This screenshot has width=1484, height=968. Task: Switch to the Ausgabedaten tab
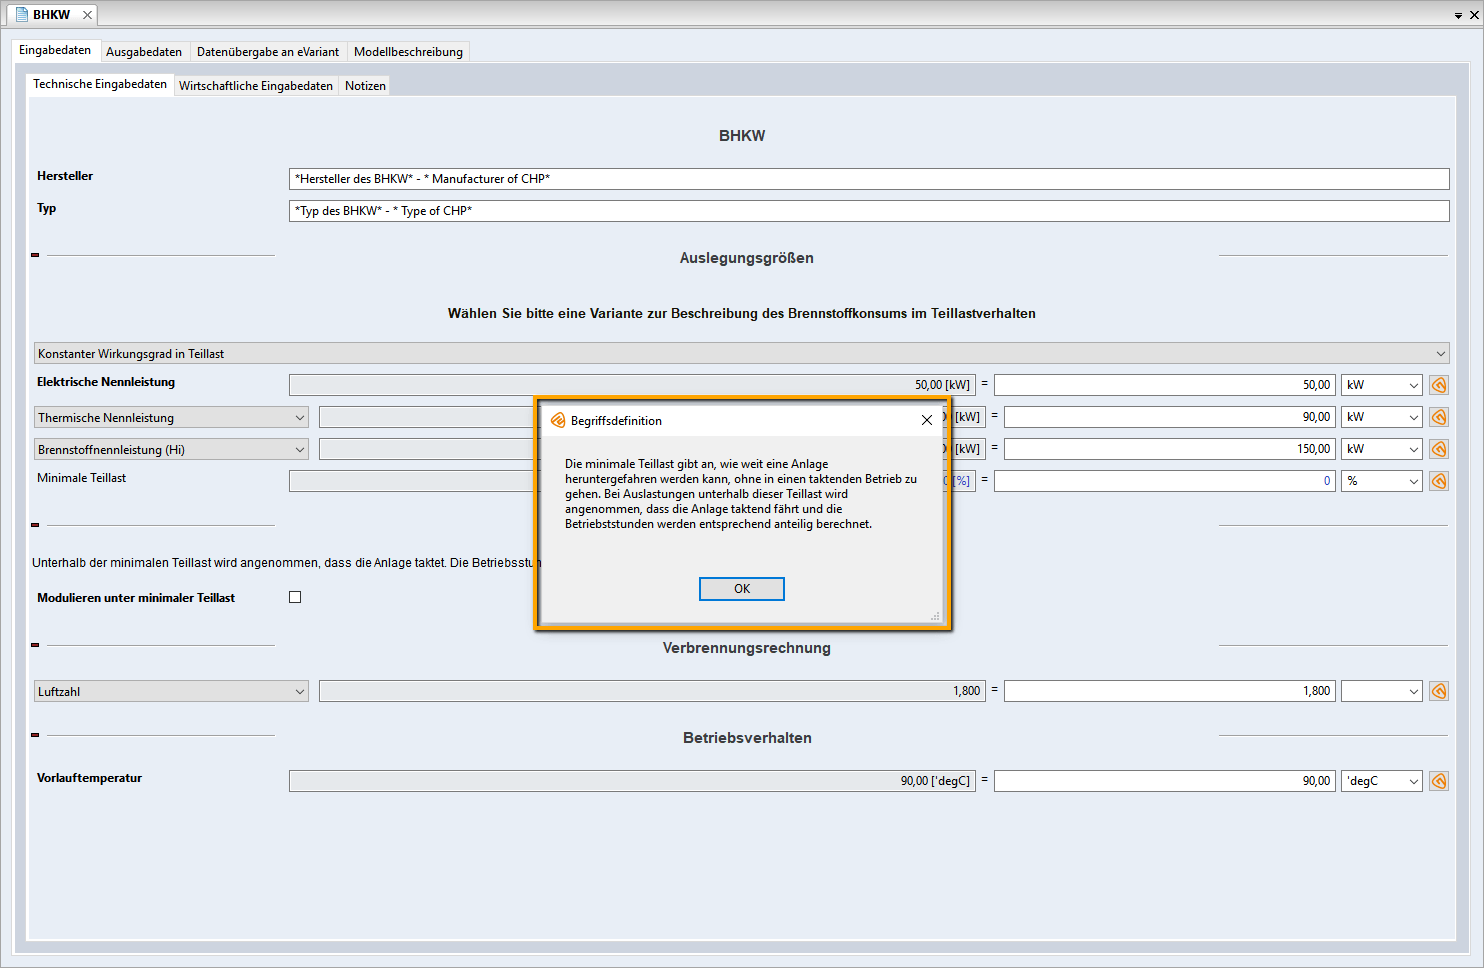point(144,52)
